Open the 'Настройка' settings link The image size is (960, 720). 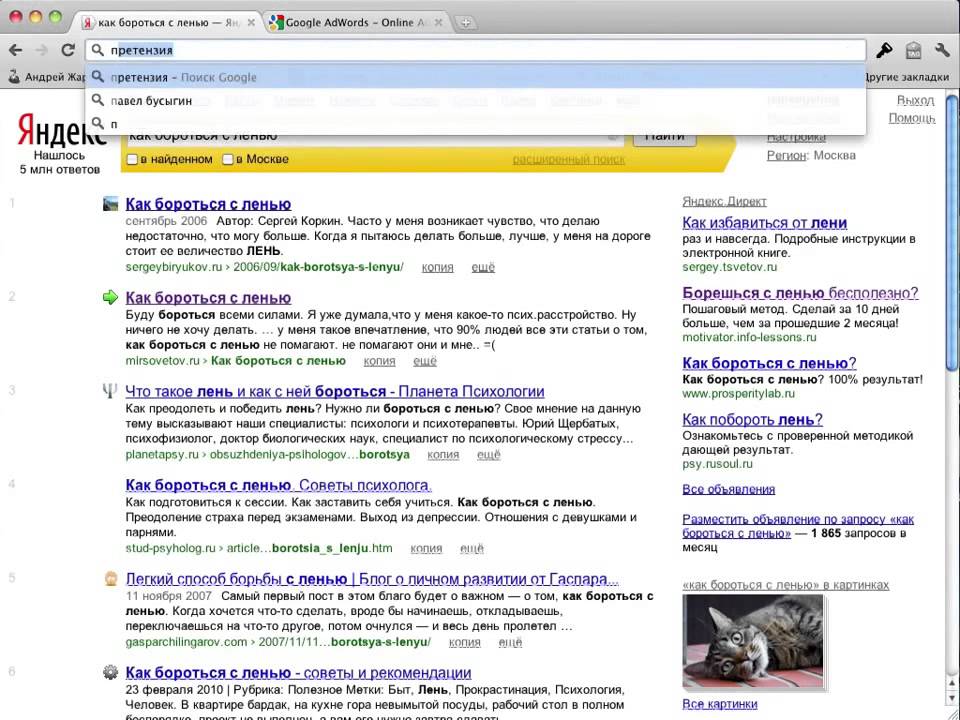[x=796, y=137]
